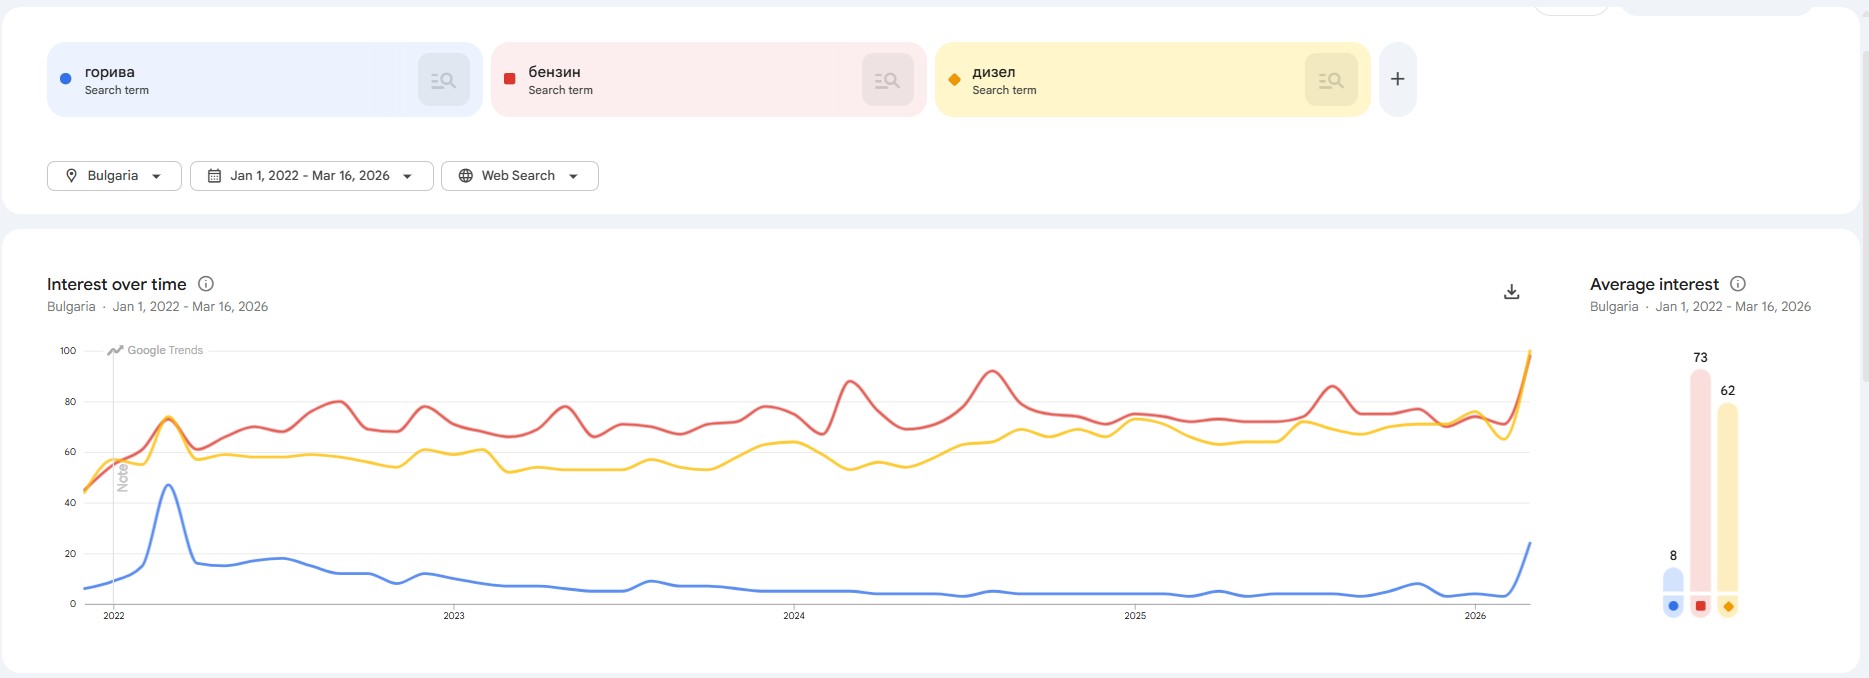
Task: Click the red бензин color square
Action: [x=509, y=79]
